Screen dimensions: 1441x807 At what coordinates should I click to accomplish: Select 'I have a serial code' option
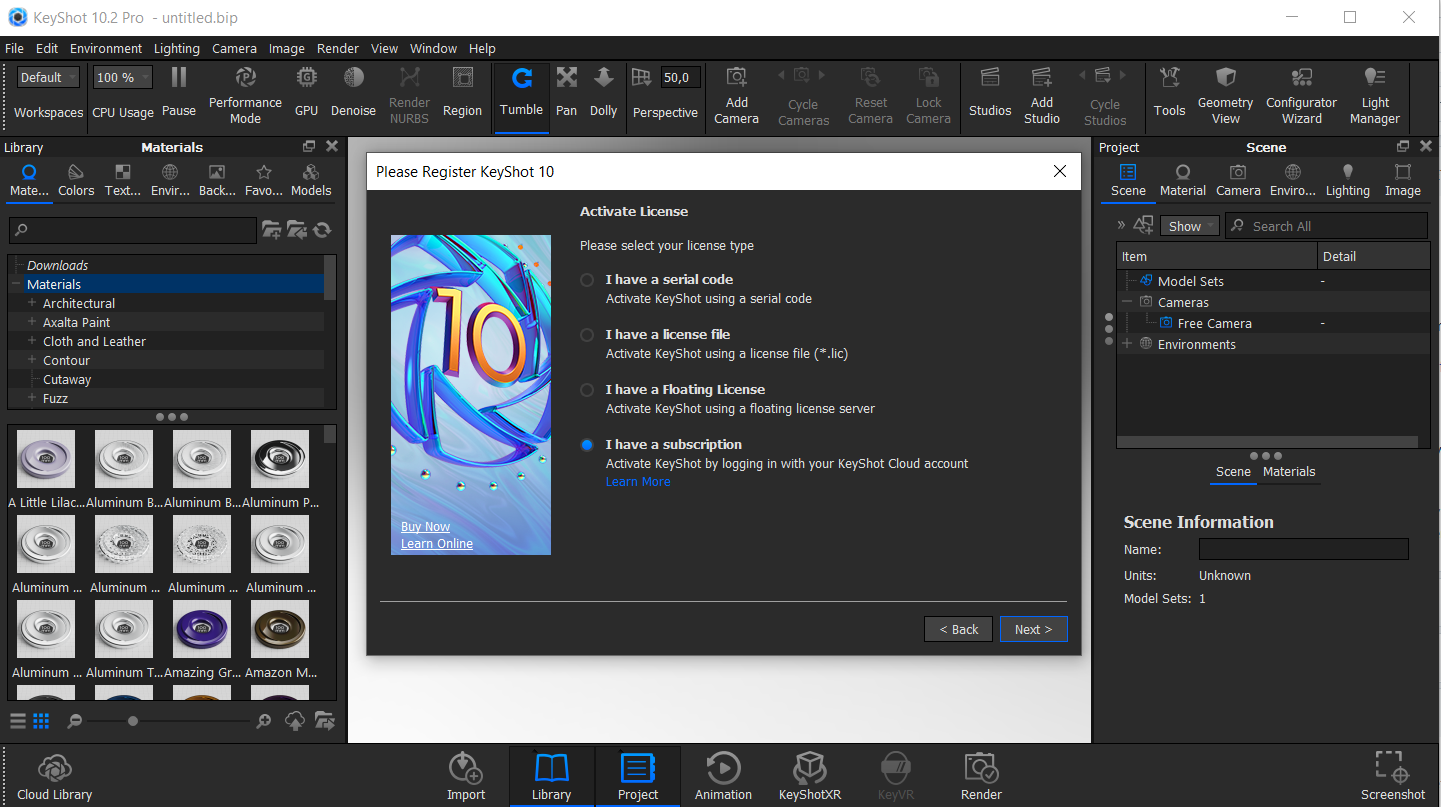click(587, 280)
